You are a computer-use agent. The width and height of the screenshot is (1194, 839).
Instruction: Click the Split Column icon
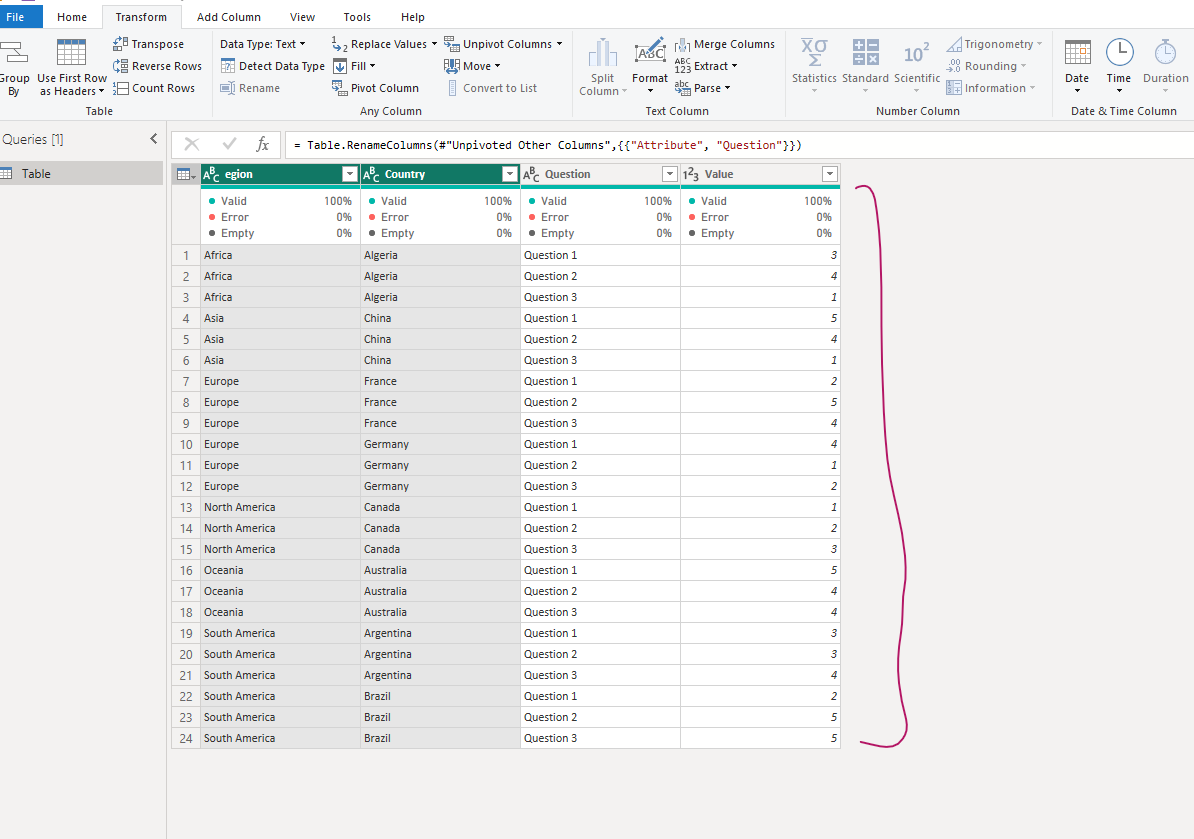[602, 53]
